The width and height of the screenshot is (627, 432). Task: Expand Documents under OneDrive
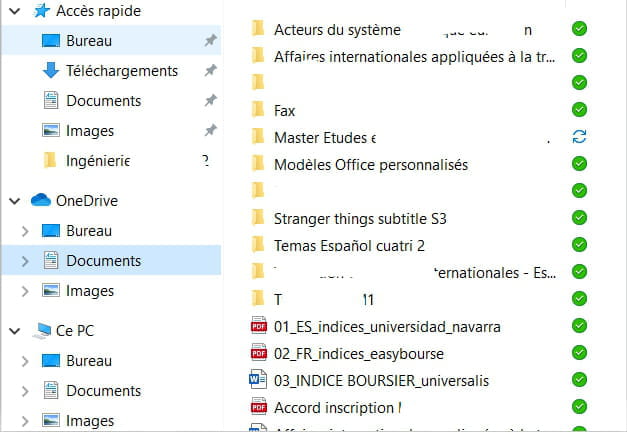pyautogui.click(x=25, y=261)
